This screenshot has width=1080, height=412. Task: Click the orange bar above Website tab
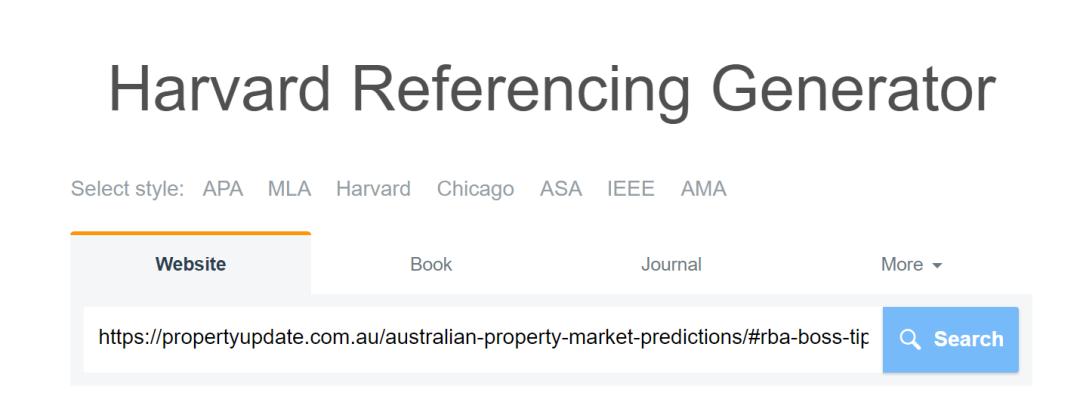pyautogui.click(x=191, y=233)
